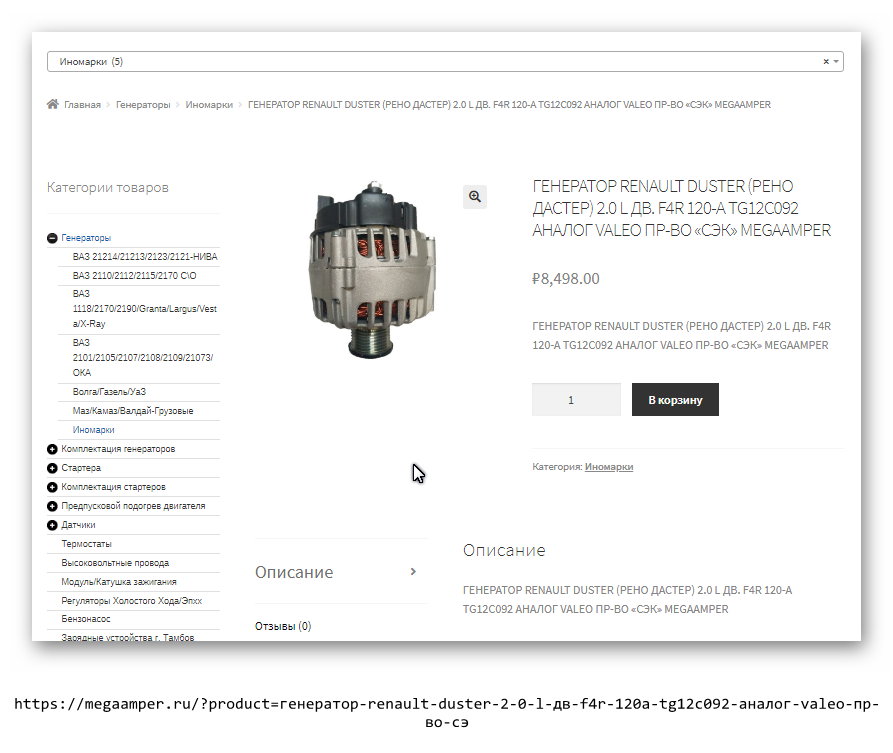This screenshot has width=893, height=753.
Task: Open Бензонасос category
Action: tap(85, 619)
